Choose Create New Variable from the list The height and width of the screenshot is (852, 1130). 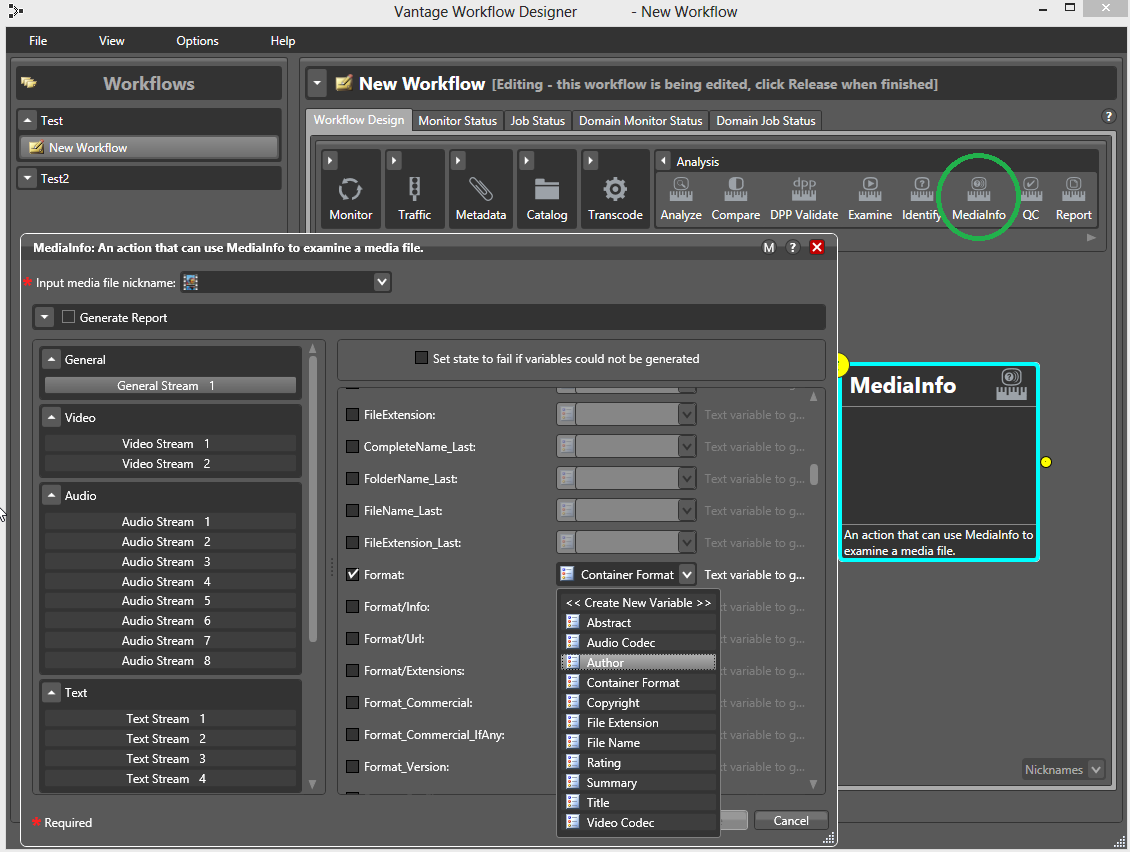point(639,603)
